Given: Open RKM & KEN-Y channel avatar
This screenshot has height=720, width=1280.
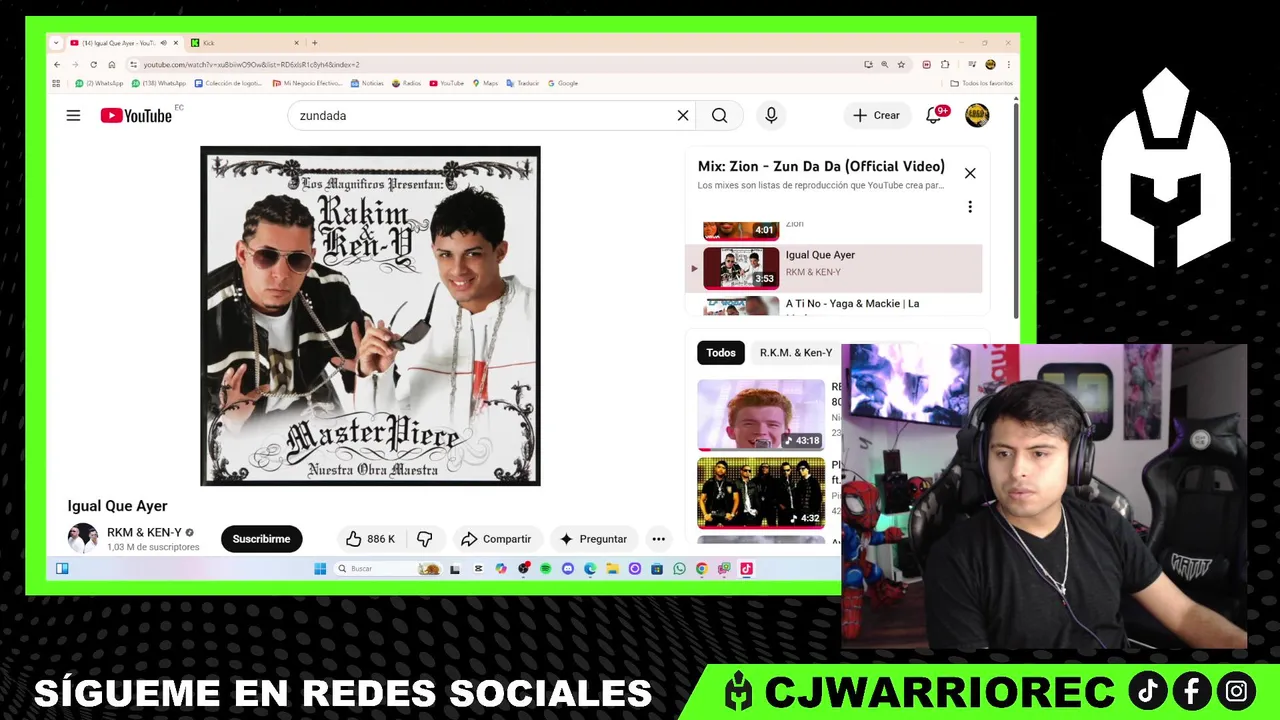Looking at the screenshot, I should 82,539.
